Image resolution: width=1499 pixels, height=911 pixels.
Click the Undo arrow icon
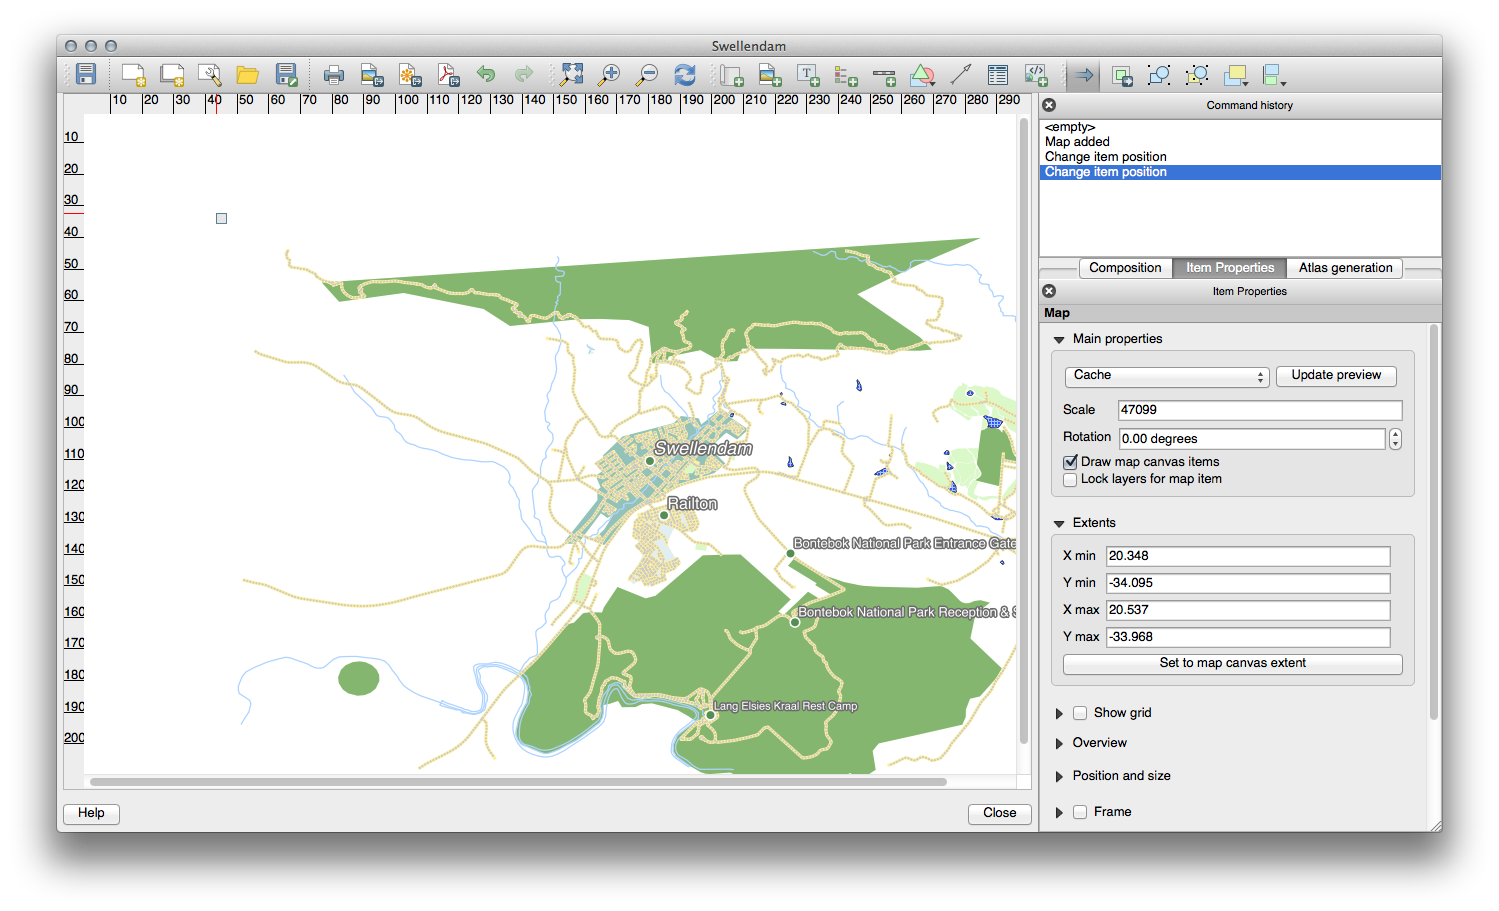tap(486, 75)
